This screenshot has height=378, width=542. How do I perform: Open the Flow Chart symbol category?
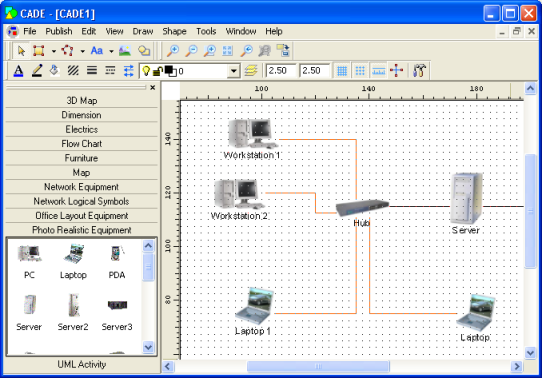point(82,144)
